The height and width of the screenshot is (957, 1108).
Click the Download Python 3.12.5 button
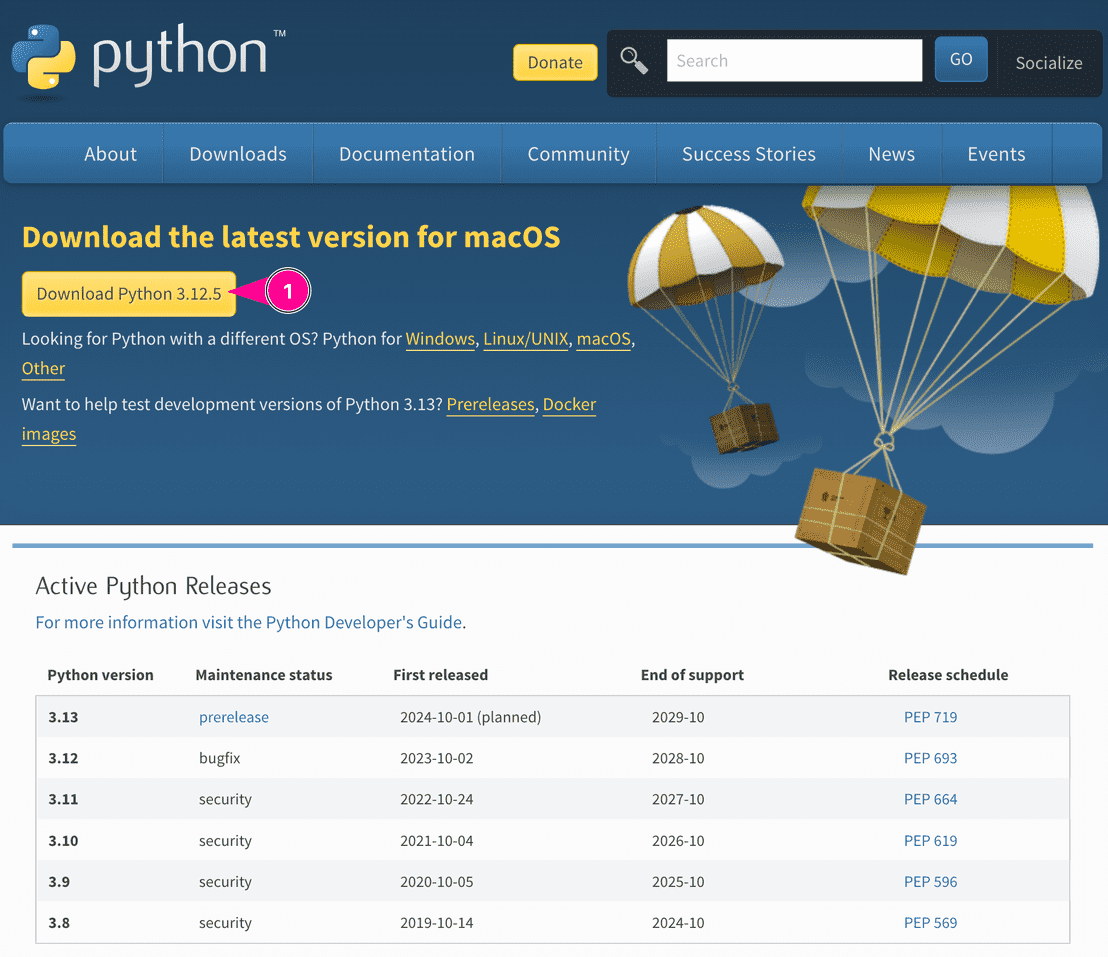[128, 293]
